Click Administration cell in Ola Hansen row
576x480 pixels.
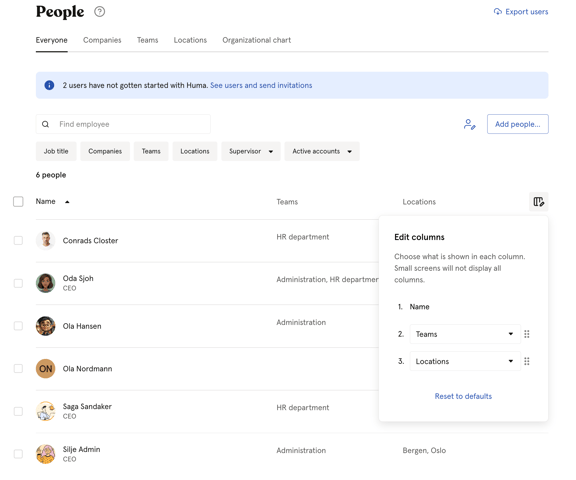[301, 322]
